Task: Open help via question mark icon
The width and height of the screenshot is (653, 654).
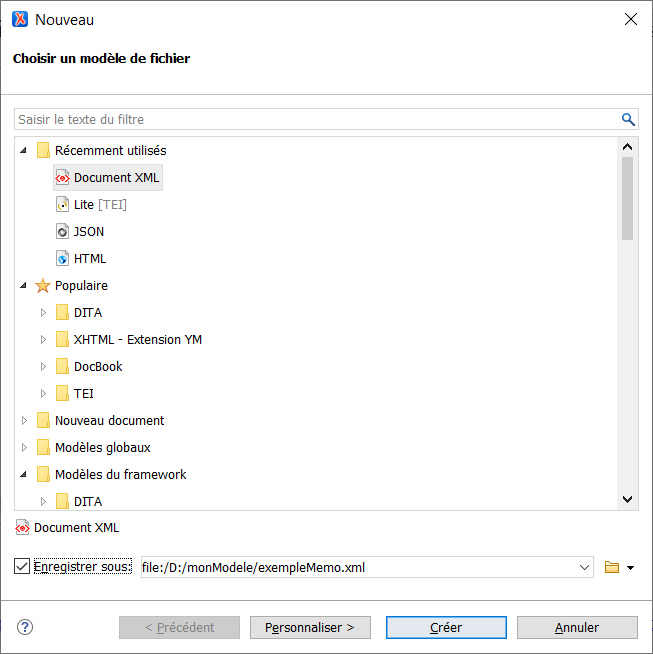Action: click(25, 627)
